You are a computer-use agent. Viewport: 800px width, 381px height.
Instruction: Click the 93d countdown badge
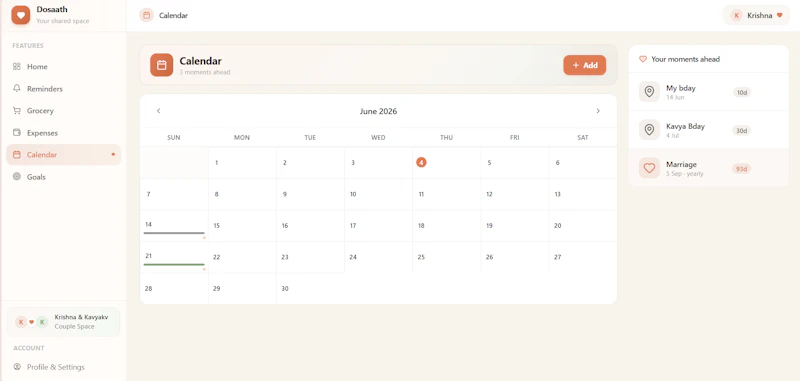[742, 169]
